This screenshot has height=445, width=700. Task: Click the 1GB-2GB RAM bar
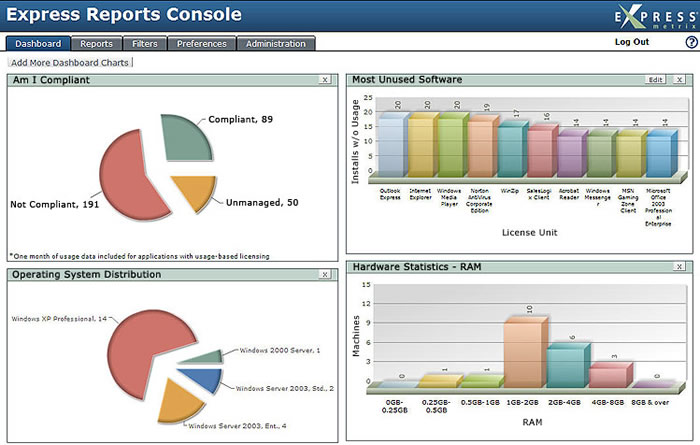pos(525,352)
